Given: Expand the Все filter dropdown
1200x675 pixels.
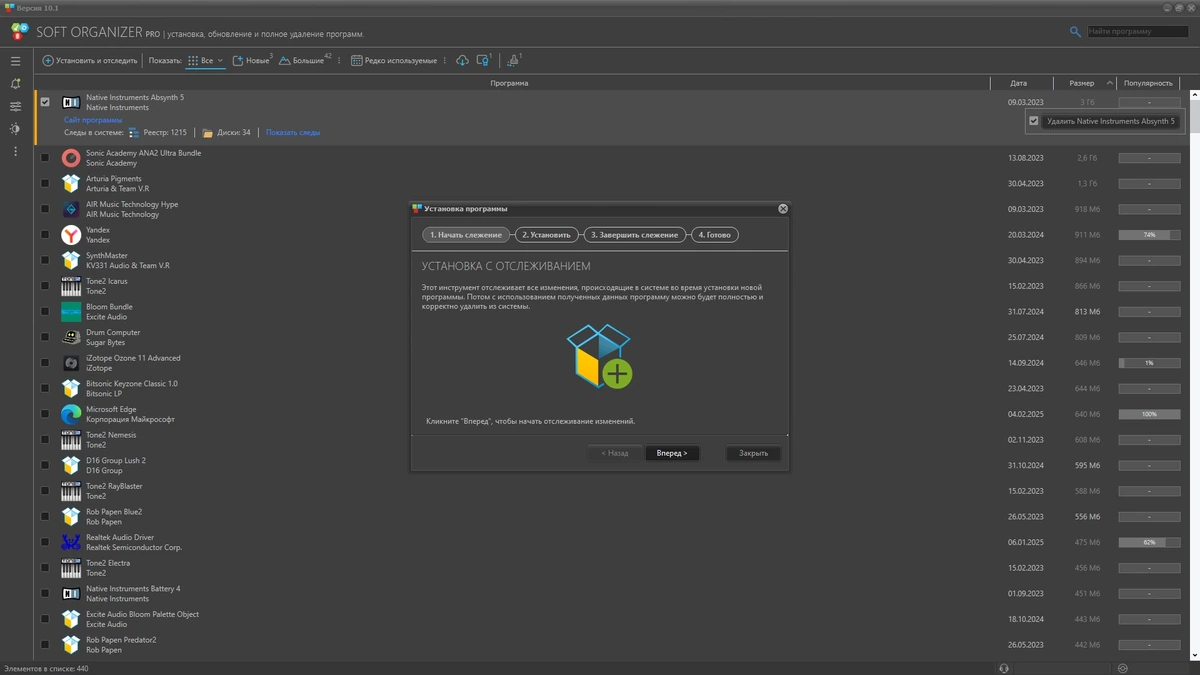Looking at the screenshot, I should coord(220,61).
